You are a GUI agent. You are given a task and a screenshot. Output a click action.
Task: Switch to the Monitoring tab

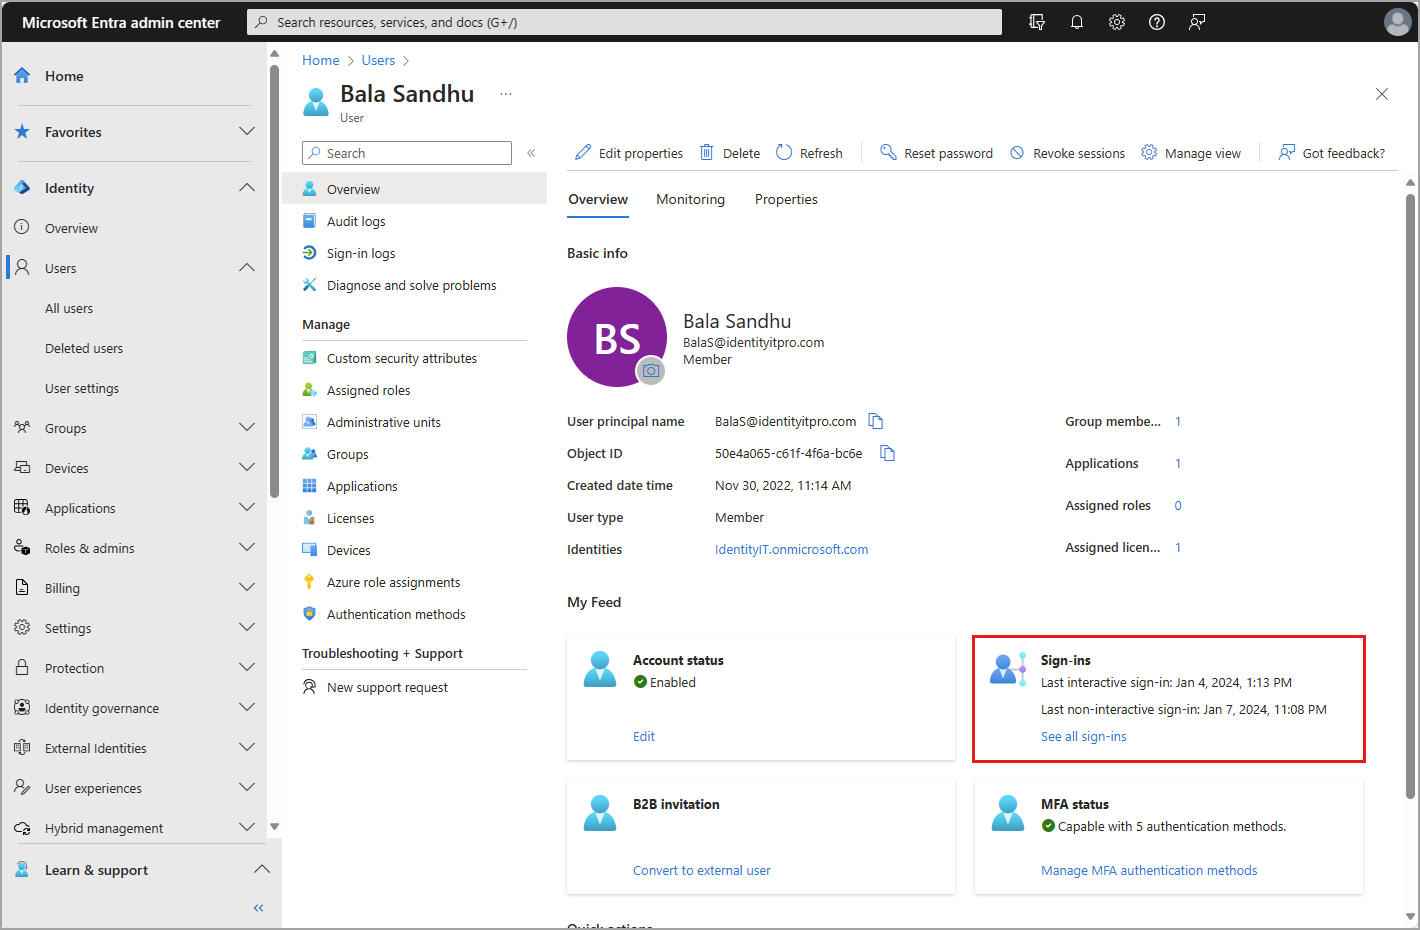(690, 199)
